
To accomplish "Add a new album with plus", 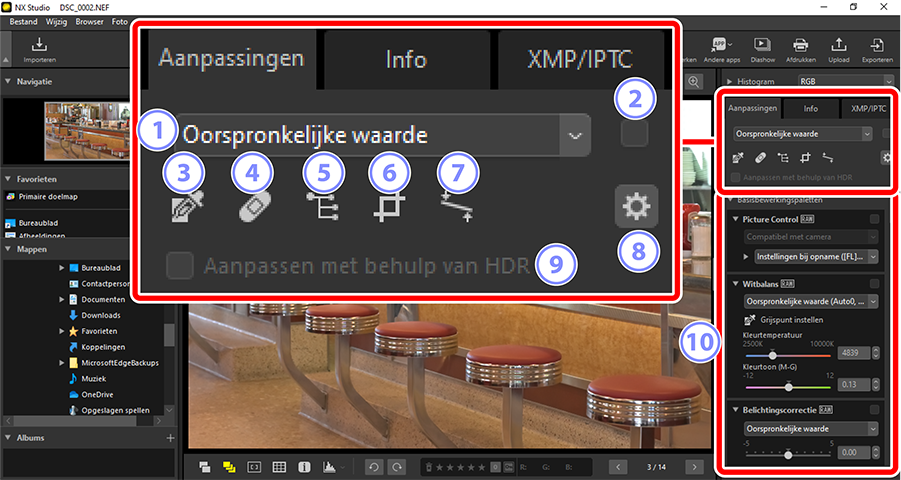I will tap(170, 438).
